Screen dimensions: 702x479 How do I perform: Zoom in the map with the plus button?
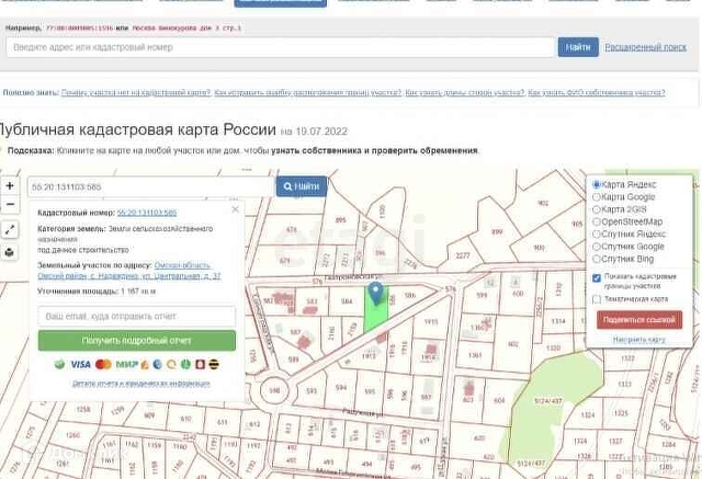click(x=10, y=186)
